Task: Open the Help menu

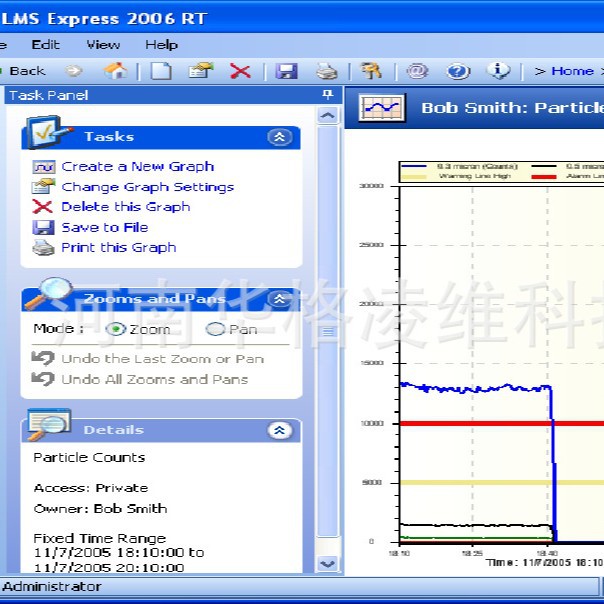Action: (x=161, y=44)
